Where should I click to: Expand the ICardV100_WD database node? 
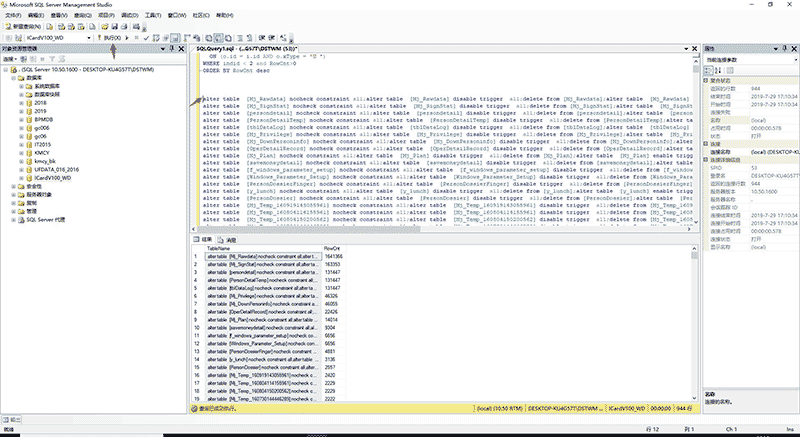coord(21,178)
